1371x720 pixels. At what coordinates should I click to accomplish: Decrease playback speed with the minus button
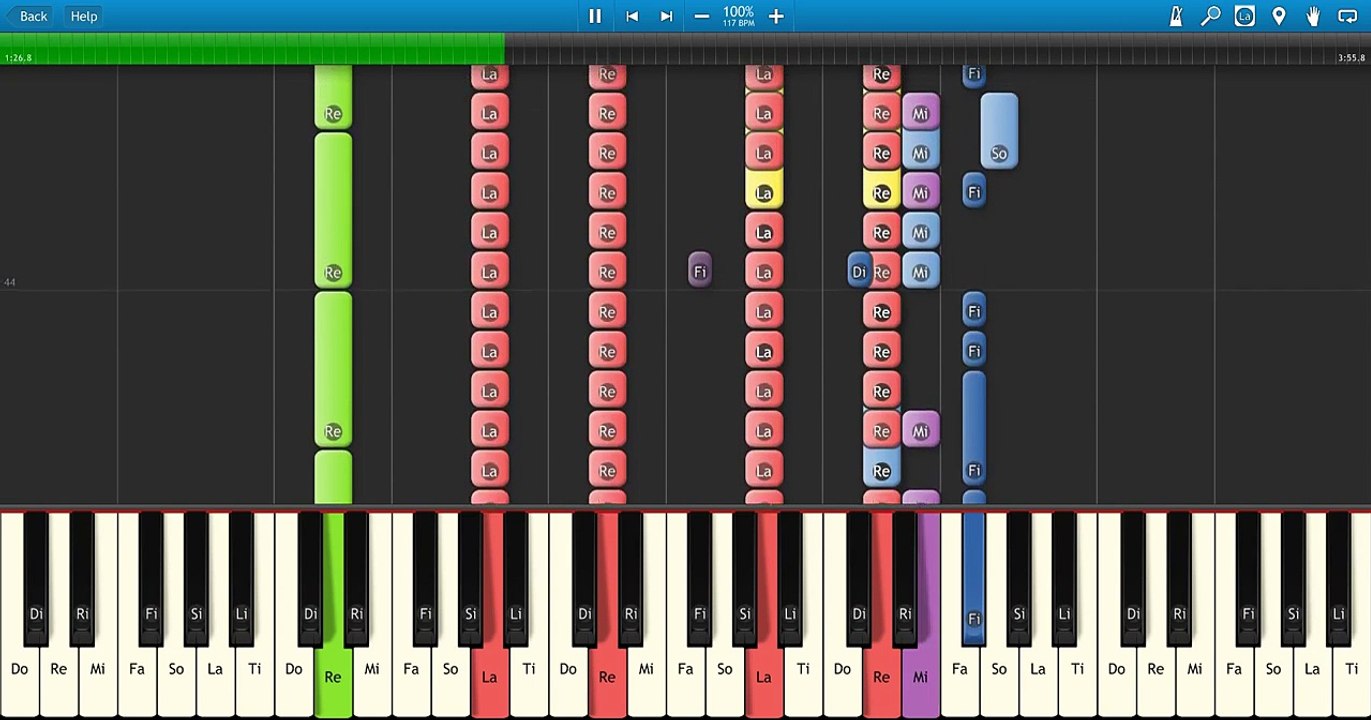click(702, 16)
